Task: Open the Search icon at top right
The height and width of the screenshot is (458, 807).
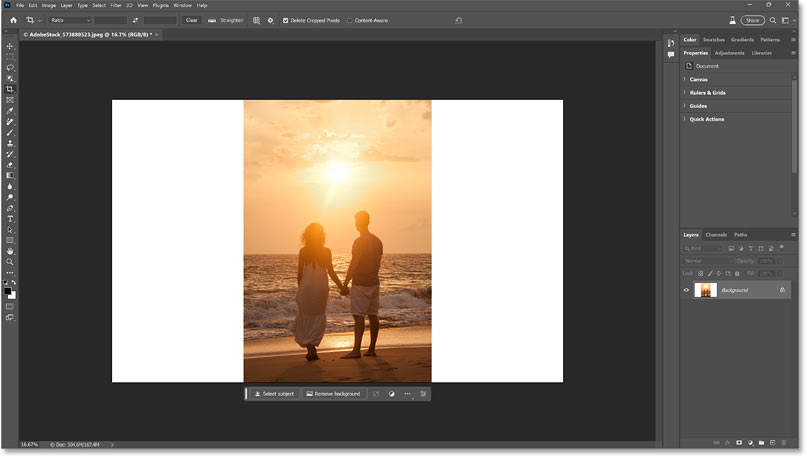Action: (773, 20)
